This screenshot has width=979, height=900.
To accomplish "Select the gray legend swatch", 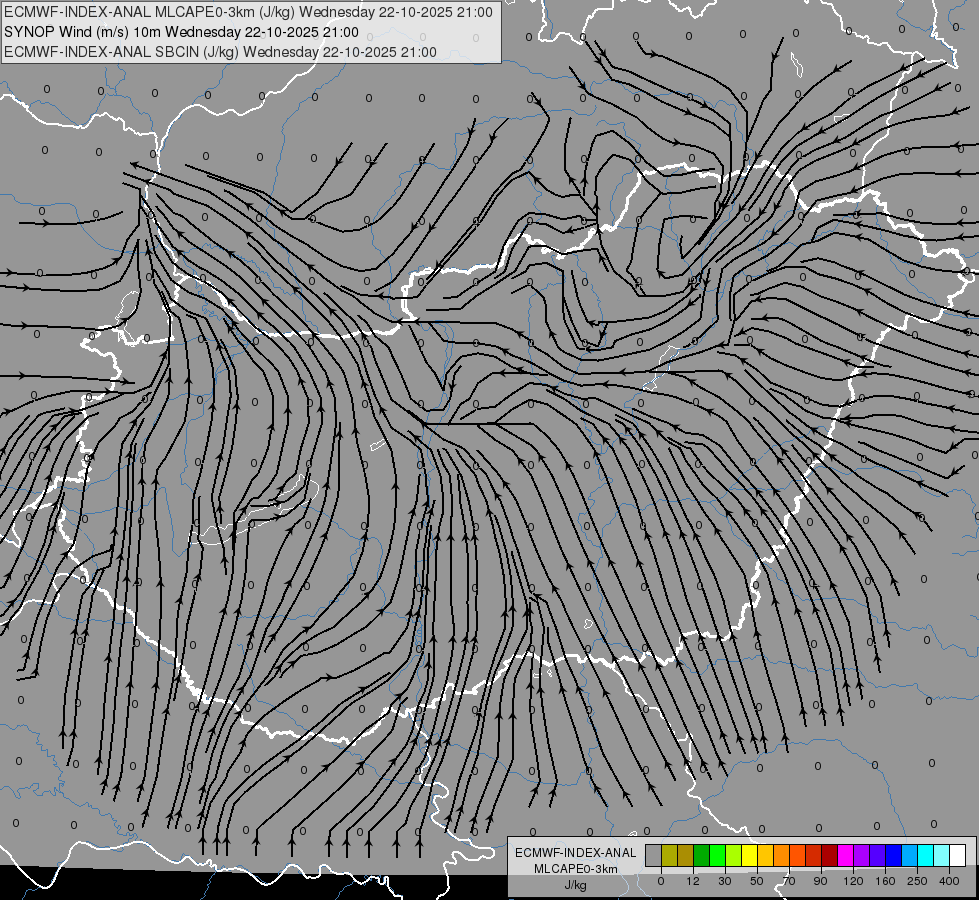I will [653, 856].
